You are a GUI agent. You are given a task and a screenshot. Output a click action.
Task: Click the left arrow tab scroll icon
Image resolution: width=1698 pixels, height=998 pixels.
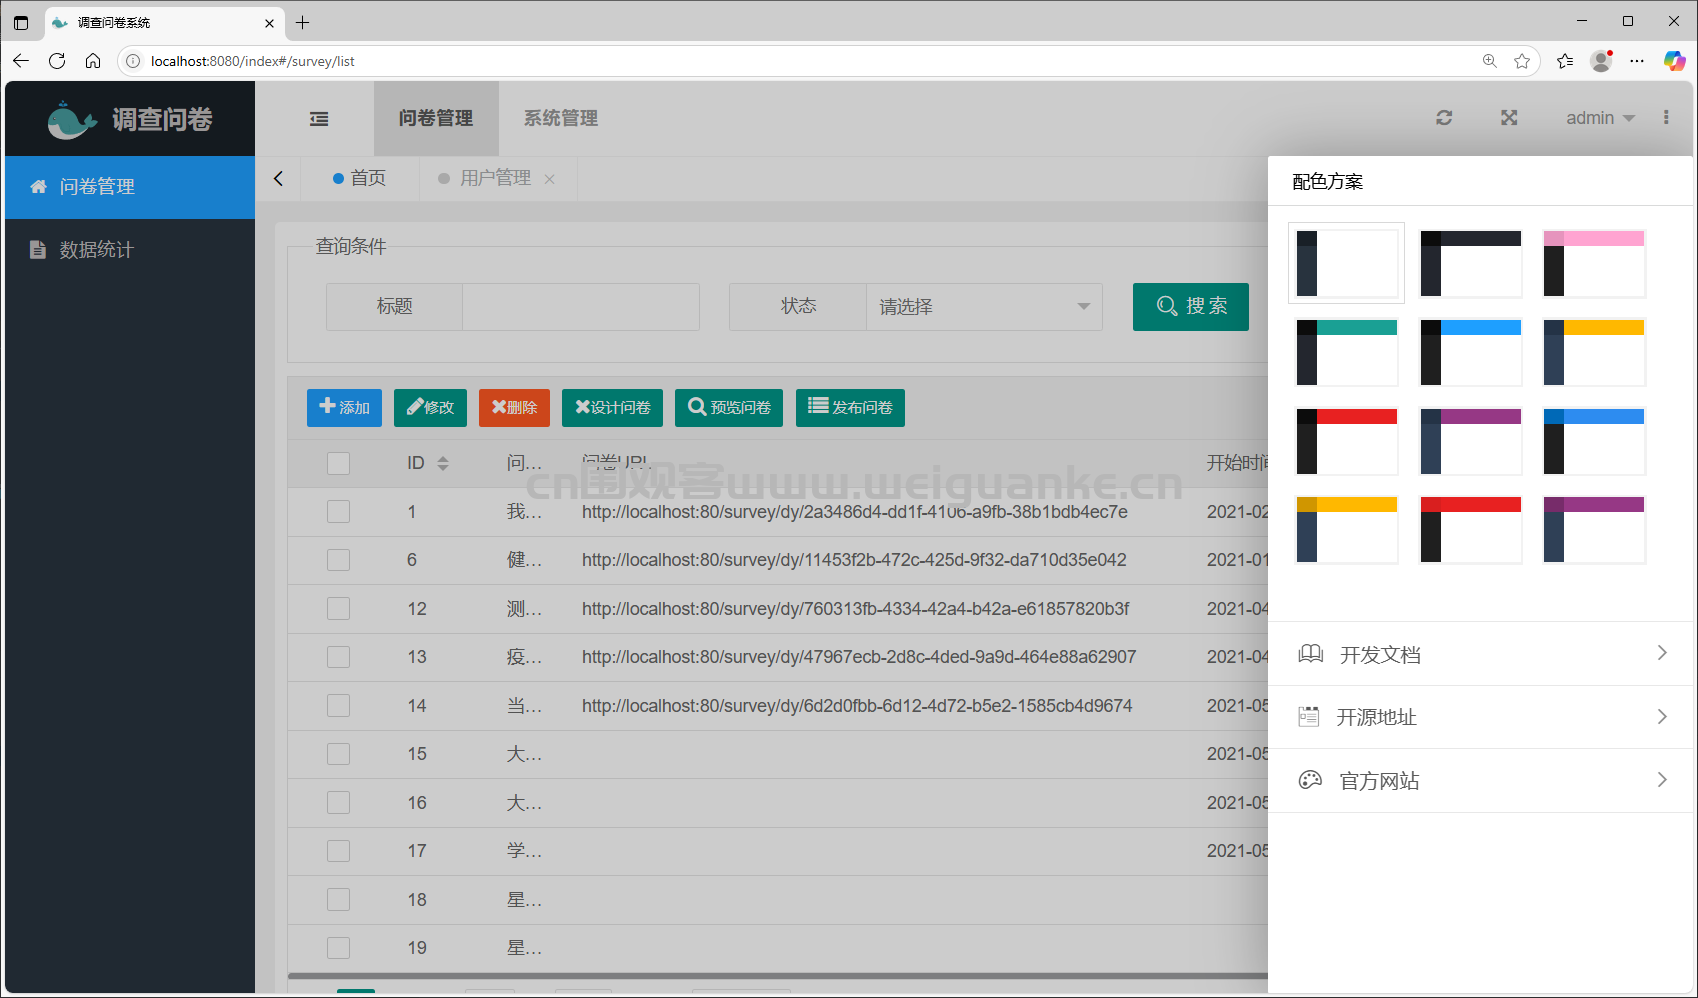click(x=279, y=178)
